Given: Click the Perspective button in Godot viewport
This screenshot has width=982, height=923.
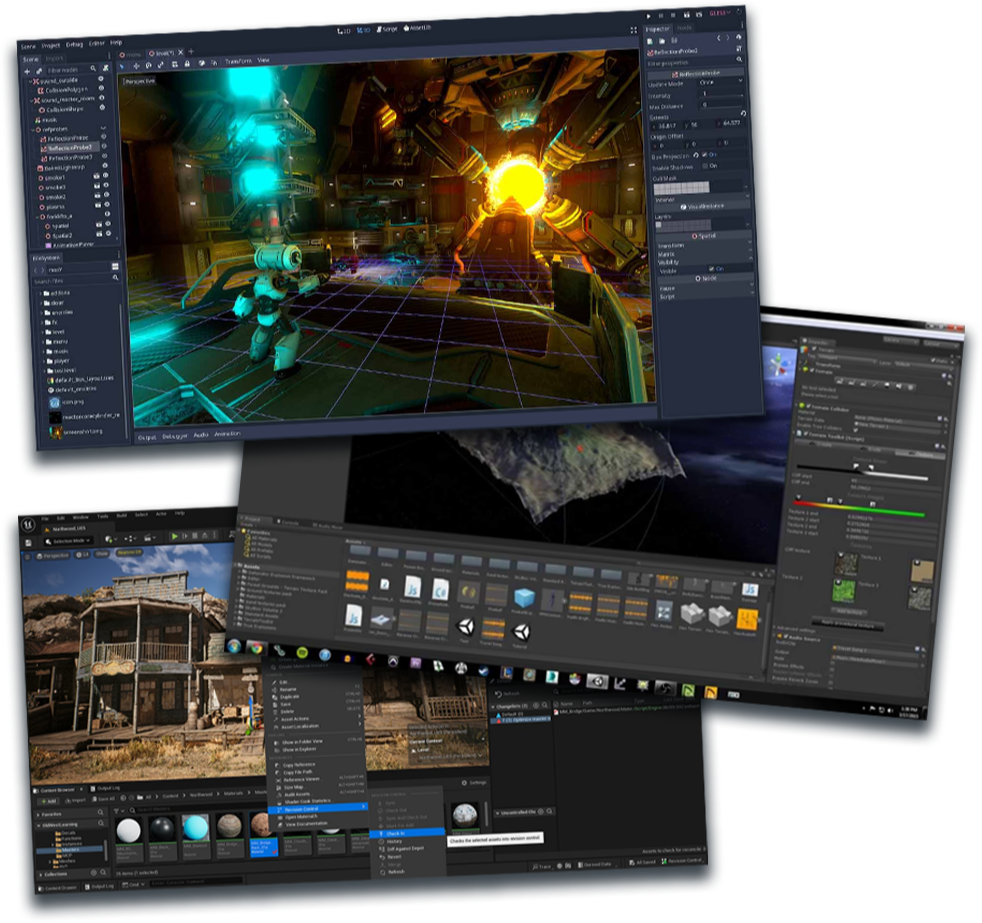Looking at the screenshot, I should pos(139,81).
